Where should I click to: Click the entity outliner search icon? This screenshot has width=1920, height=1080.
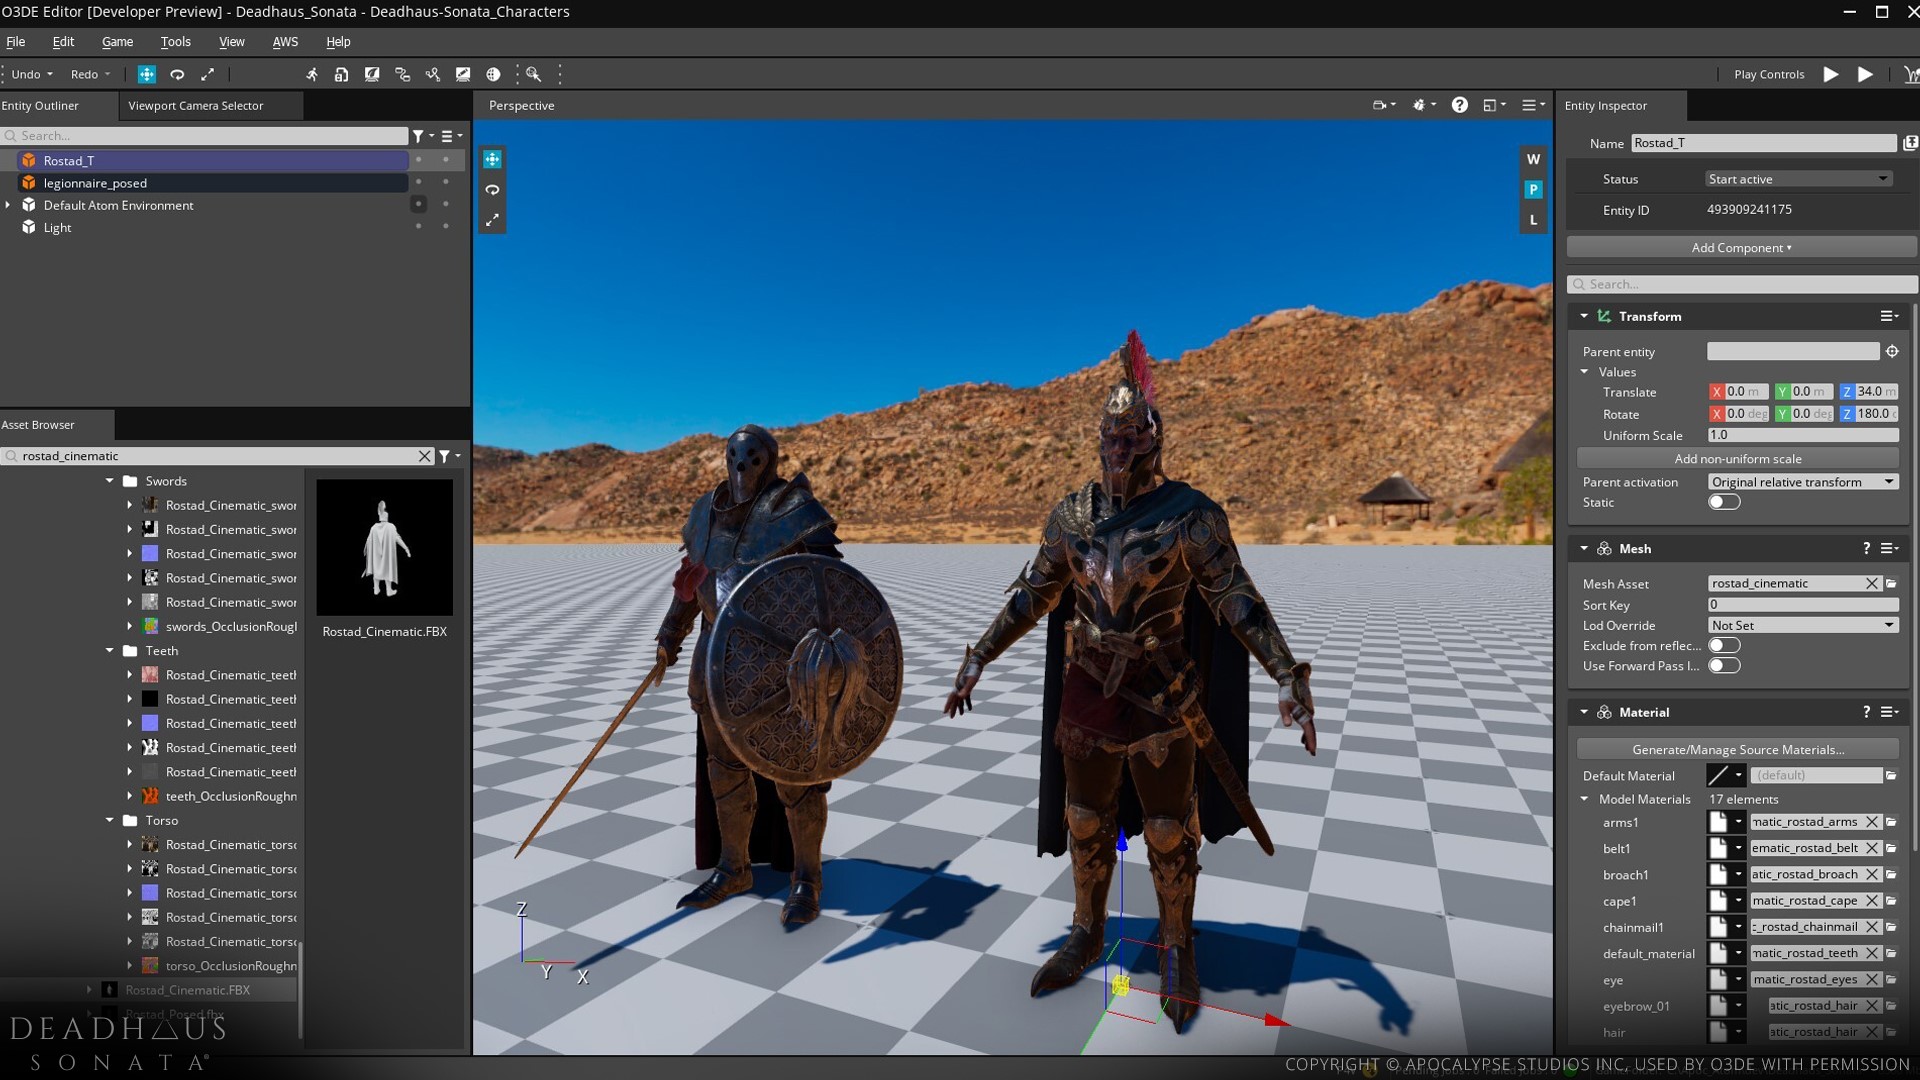pos(11,135)
